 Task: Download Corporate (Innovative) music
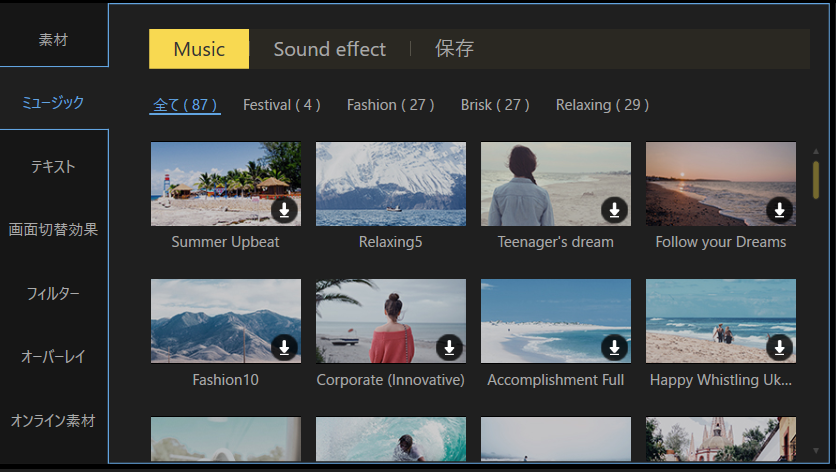[x=449, y=348]
